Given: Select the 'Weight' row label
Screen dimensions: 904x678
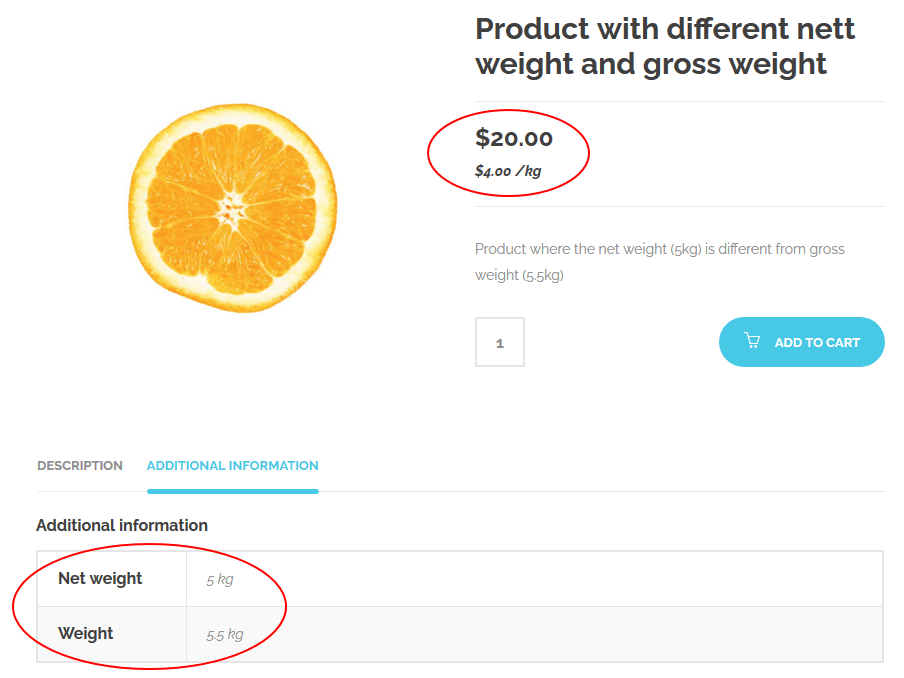Looking at the screenshot, I should pos(86,634).
